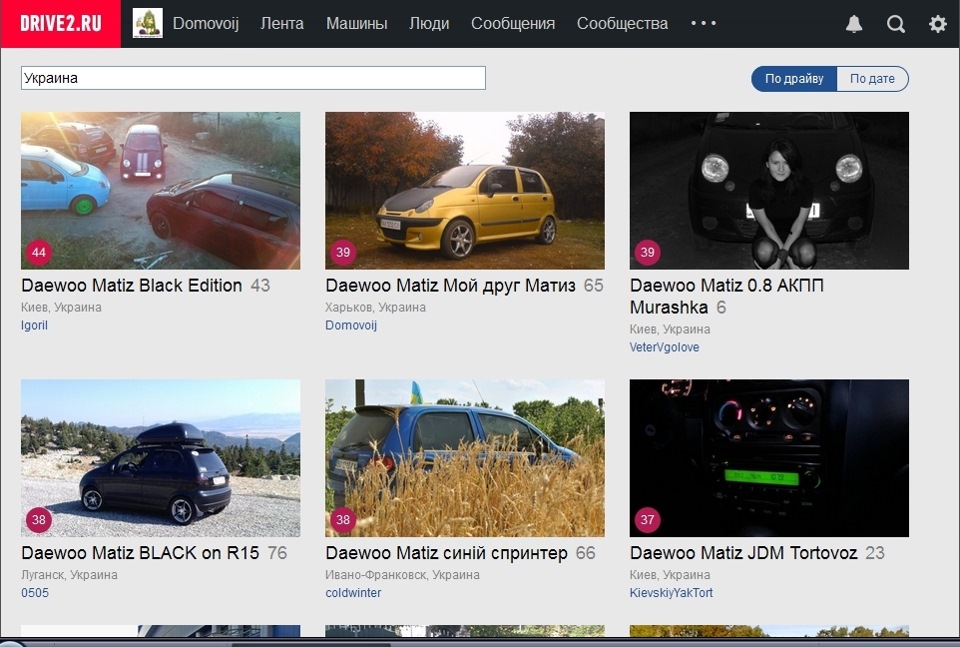Click count 65 beside Мой друг Матиз
This screenshot has width=960, height=647.
(593, 285)
